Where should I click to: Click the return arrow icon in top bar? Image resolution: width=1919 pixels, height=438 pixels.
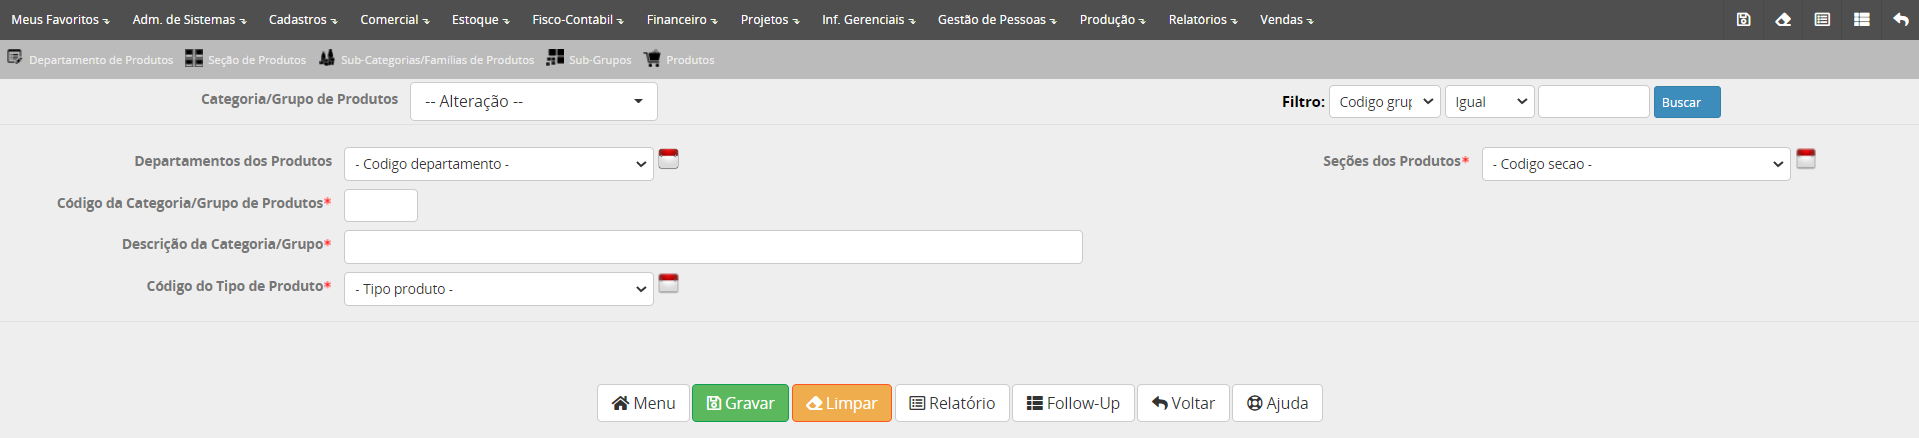click(x=1900, y=19)
